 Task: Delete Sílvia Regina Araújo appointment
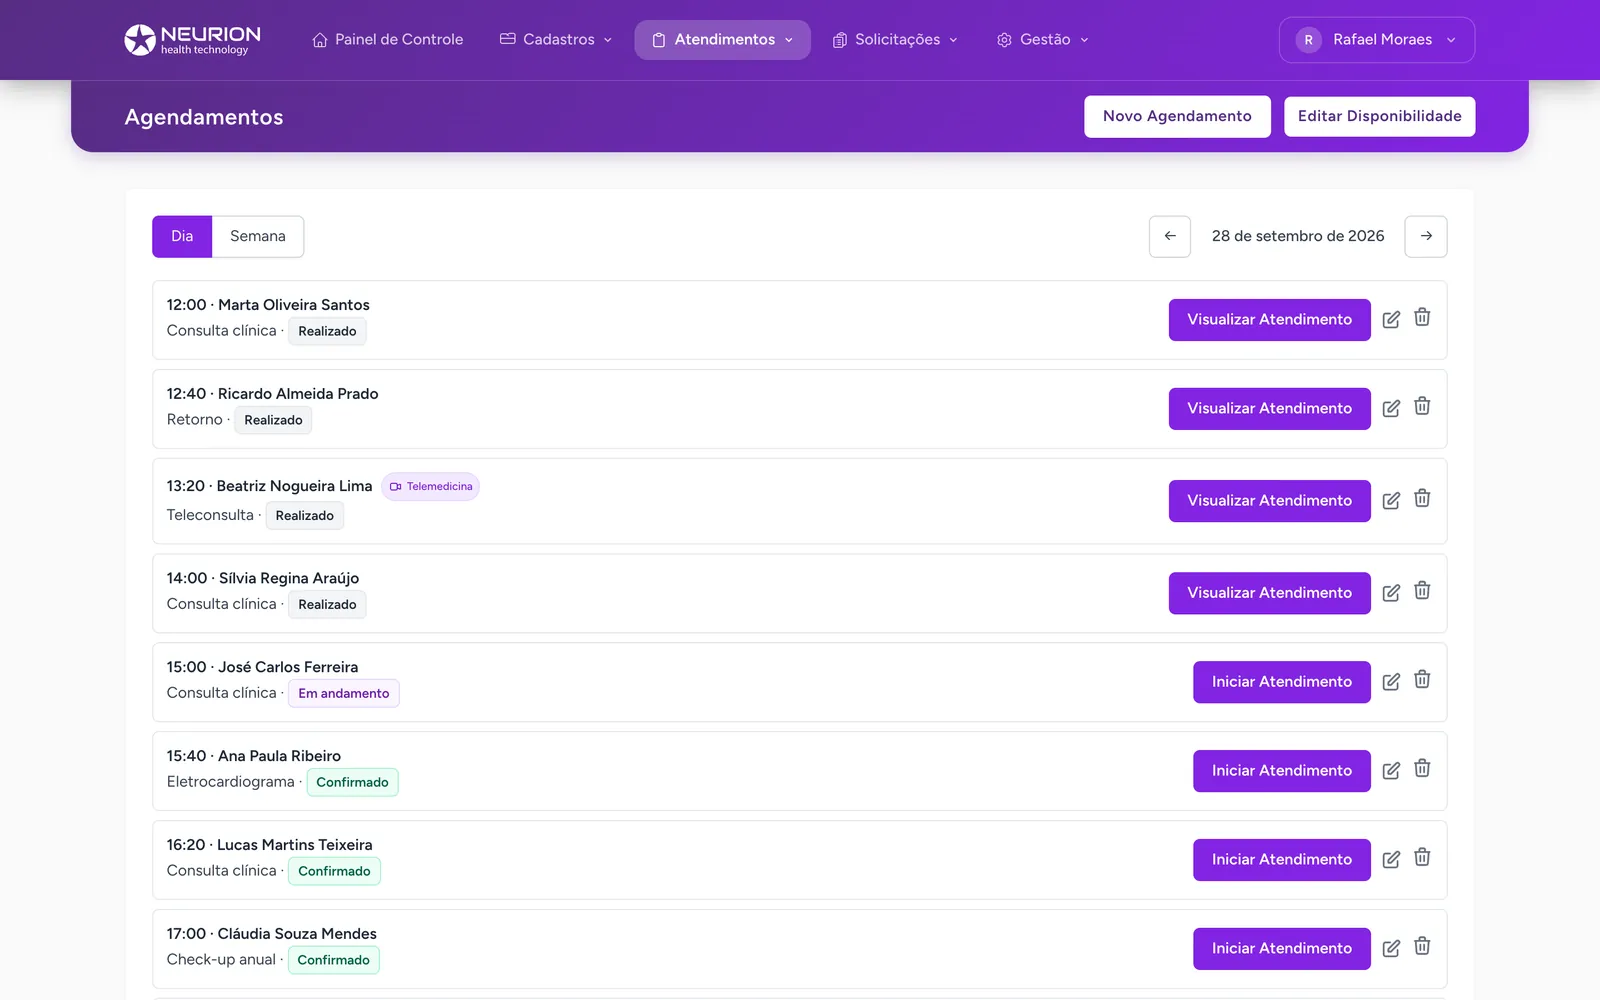(x=1422, y=591)
